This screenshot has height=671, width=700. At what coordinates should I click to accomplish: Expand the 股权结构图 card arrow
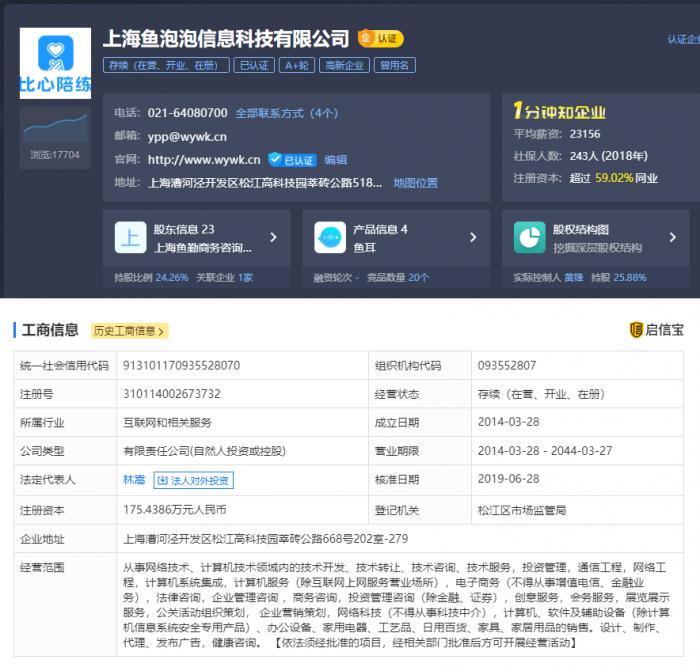[673, 238]
